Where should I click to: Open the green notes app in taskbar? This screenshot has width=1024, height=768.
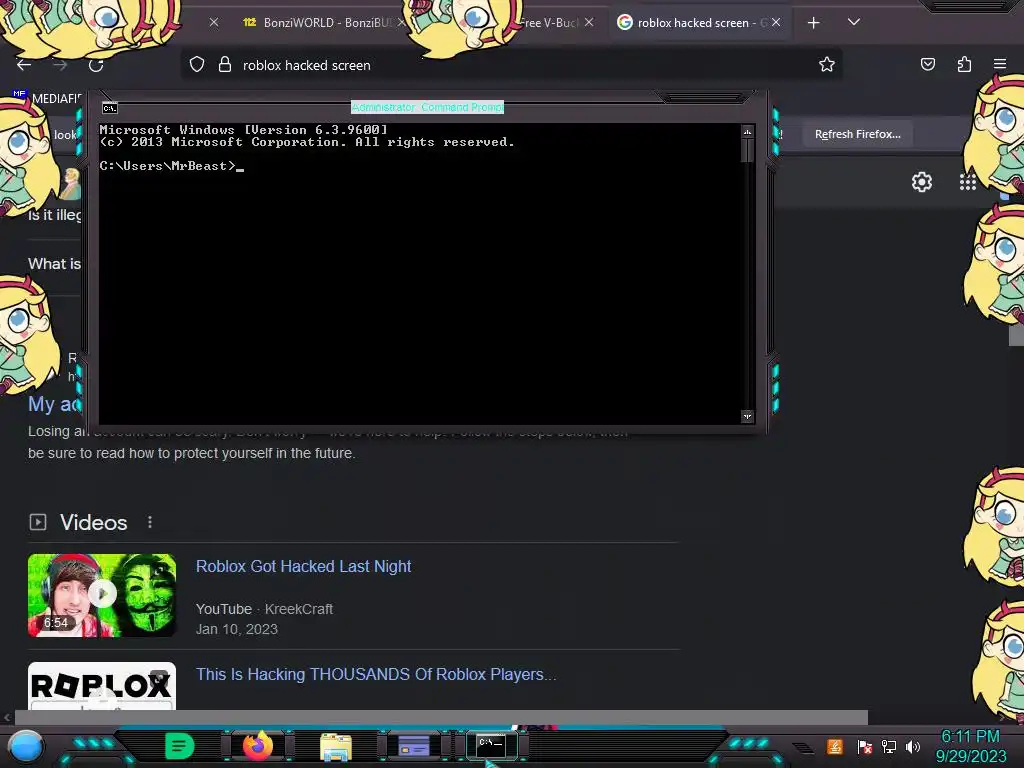pyautogui.click(x=179, y=746)
